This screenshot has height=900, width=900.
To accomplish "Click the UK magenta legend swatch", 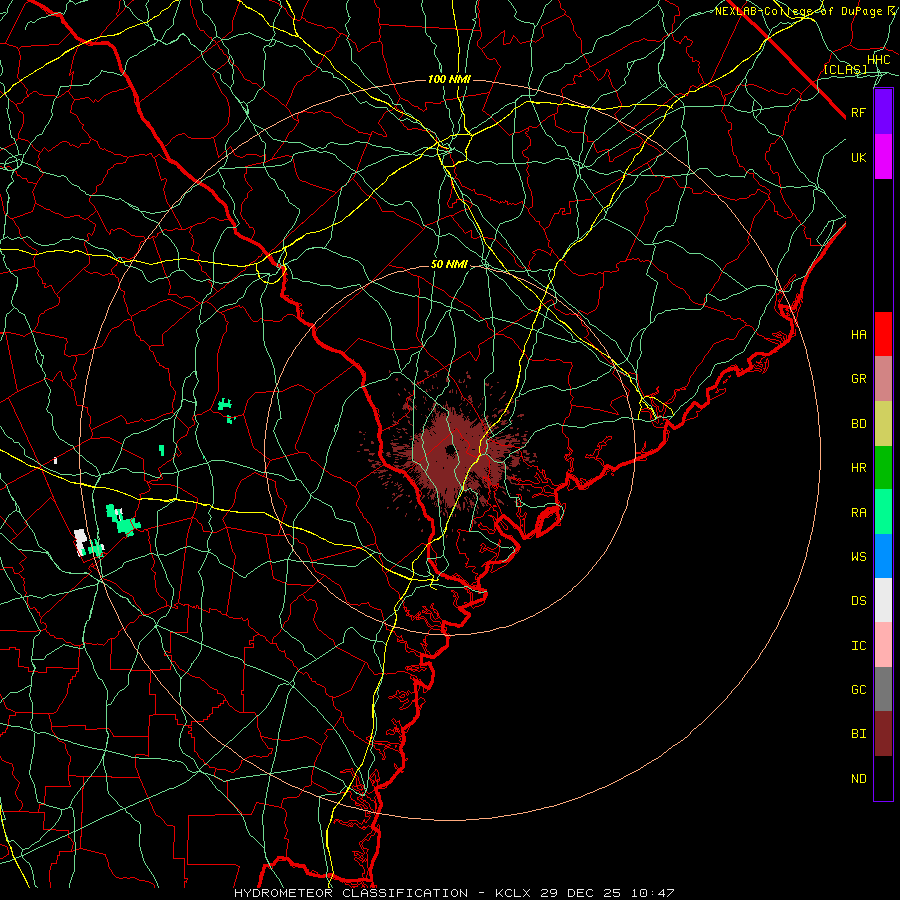I will pos(883,157).
